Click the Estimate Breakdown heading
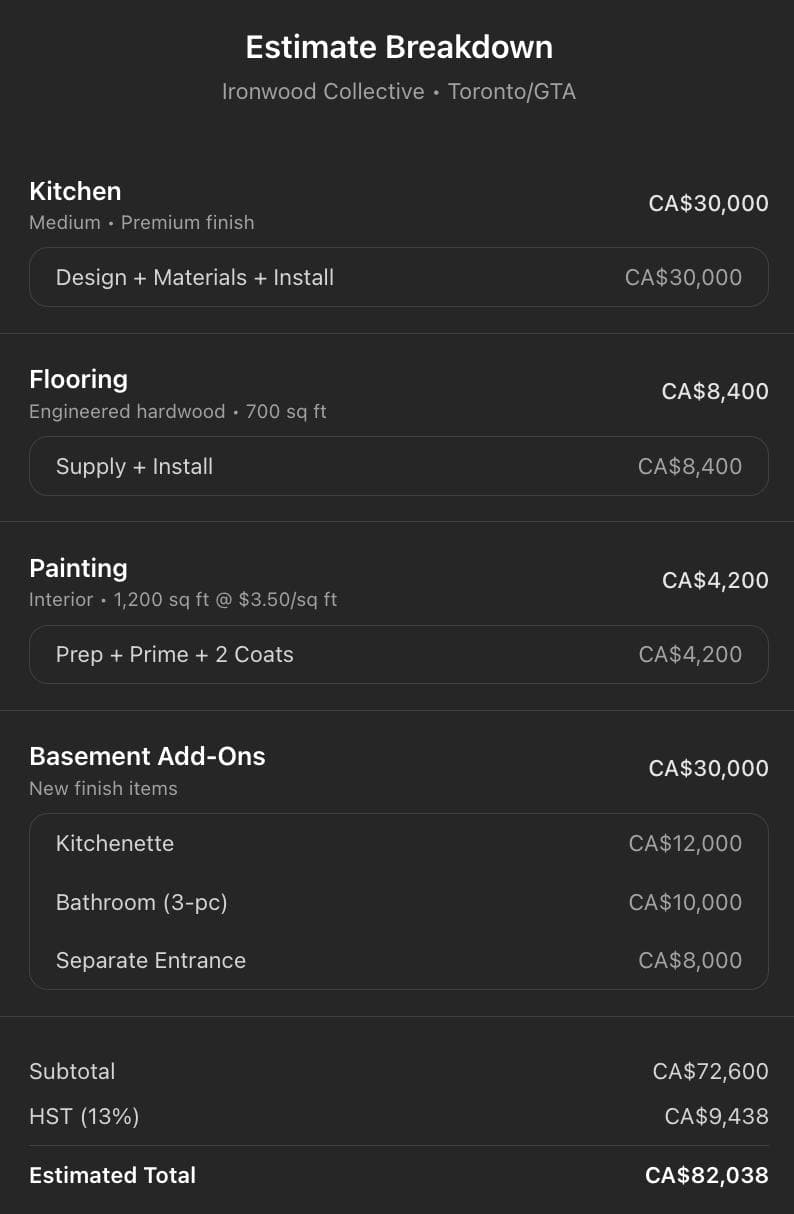This screenshot has height=1214, width=794. click(398, 47)
